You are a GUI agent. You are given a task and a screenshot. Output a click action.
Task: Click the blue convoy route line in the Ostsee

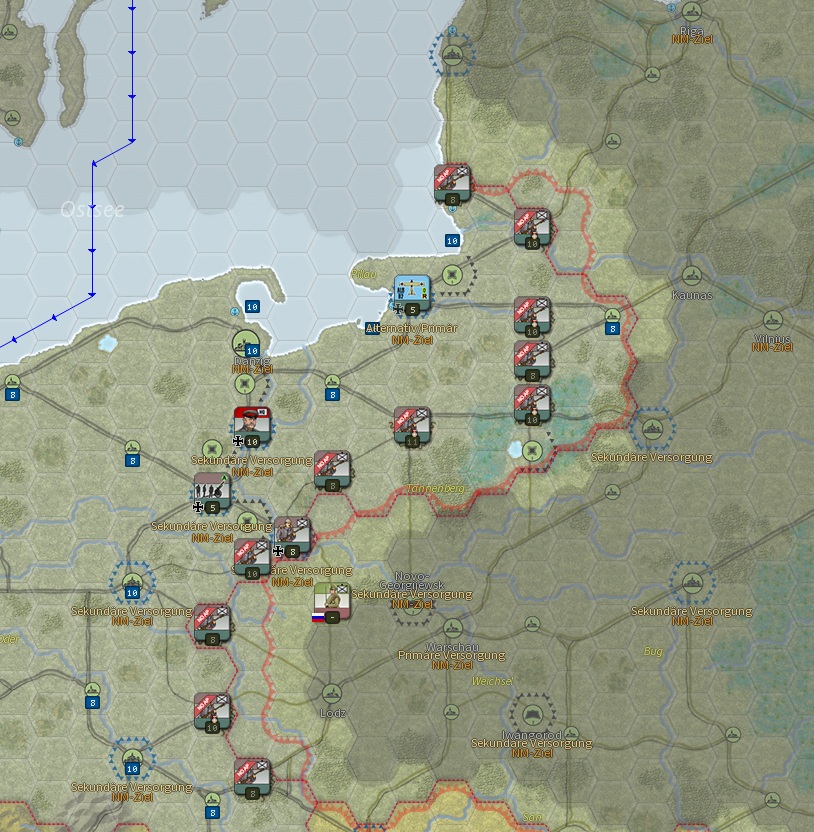point(92,228)
